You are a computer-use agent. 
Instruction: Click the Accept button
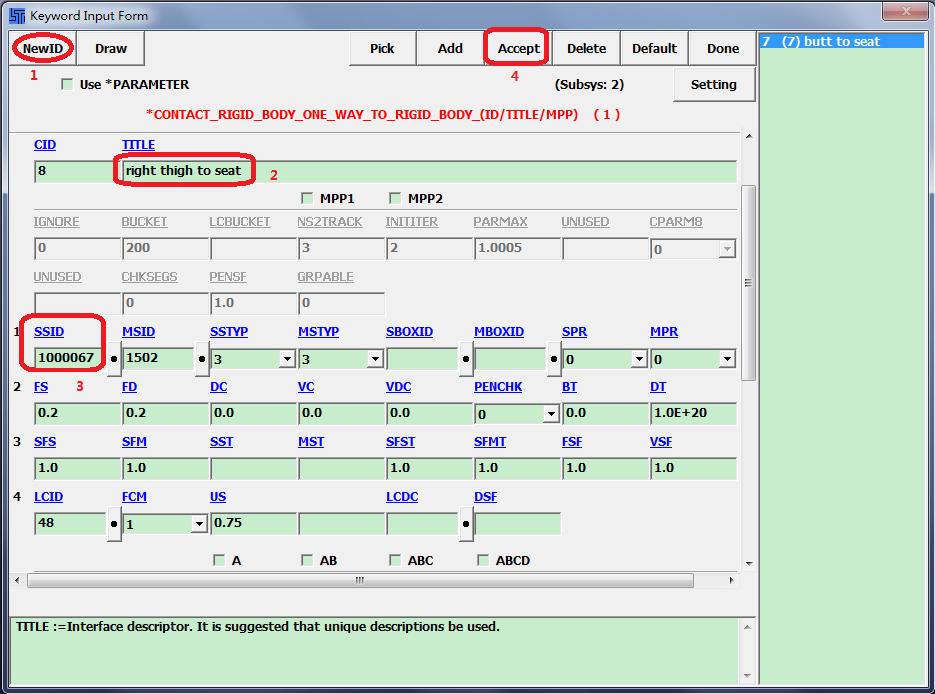tap(518, 48)
